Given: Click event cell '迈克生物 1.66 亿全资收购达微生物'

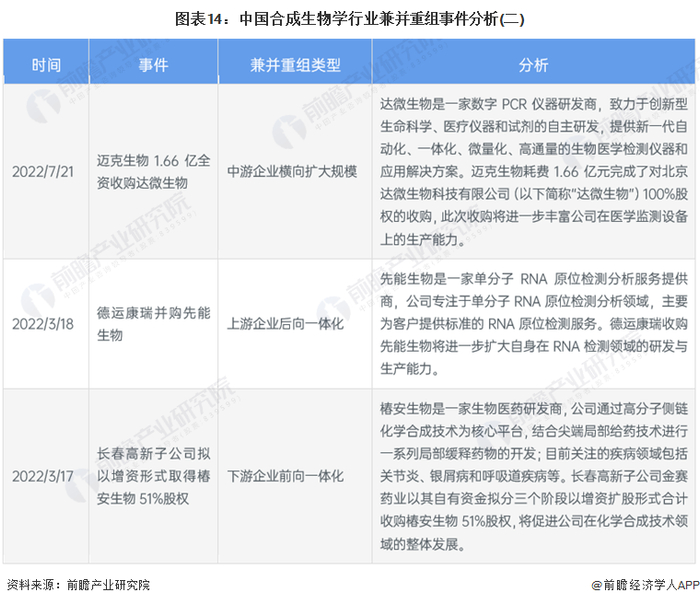Looking at the screenshot, I should tap(154, 171).
